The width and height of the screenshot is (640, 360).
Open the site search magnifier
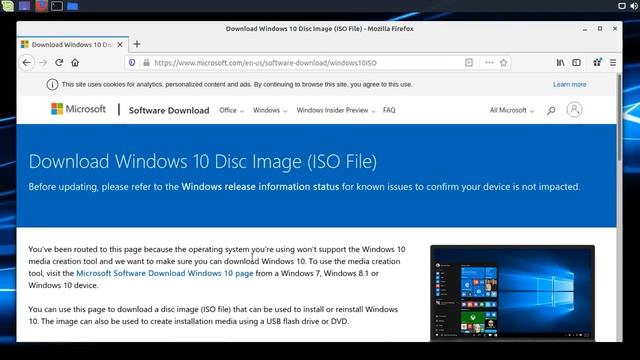click(551, 110)
